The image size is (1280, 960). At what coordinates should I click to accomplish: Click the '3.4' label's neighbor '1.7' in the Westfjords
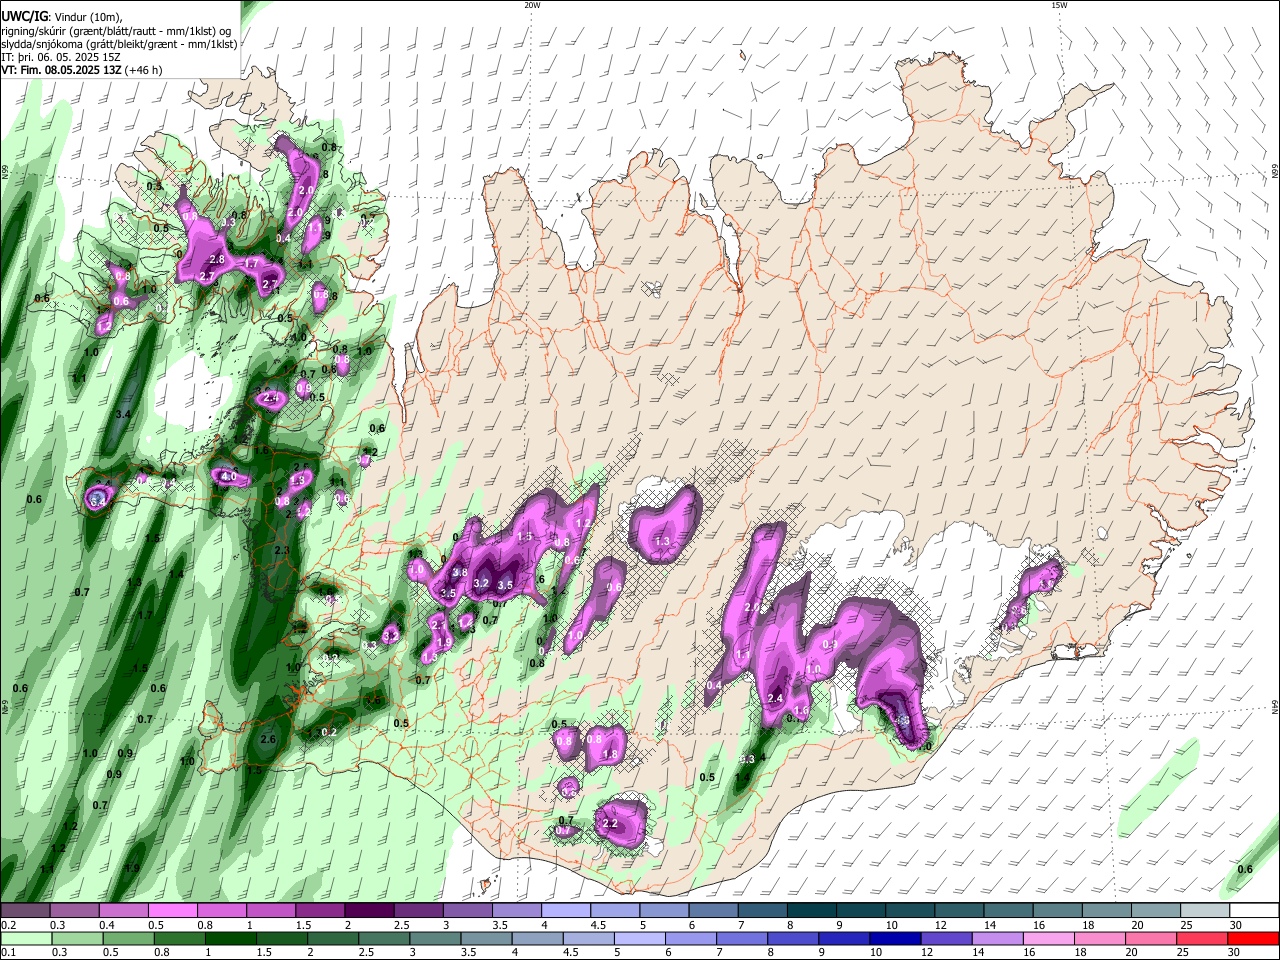point(252,263)
